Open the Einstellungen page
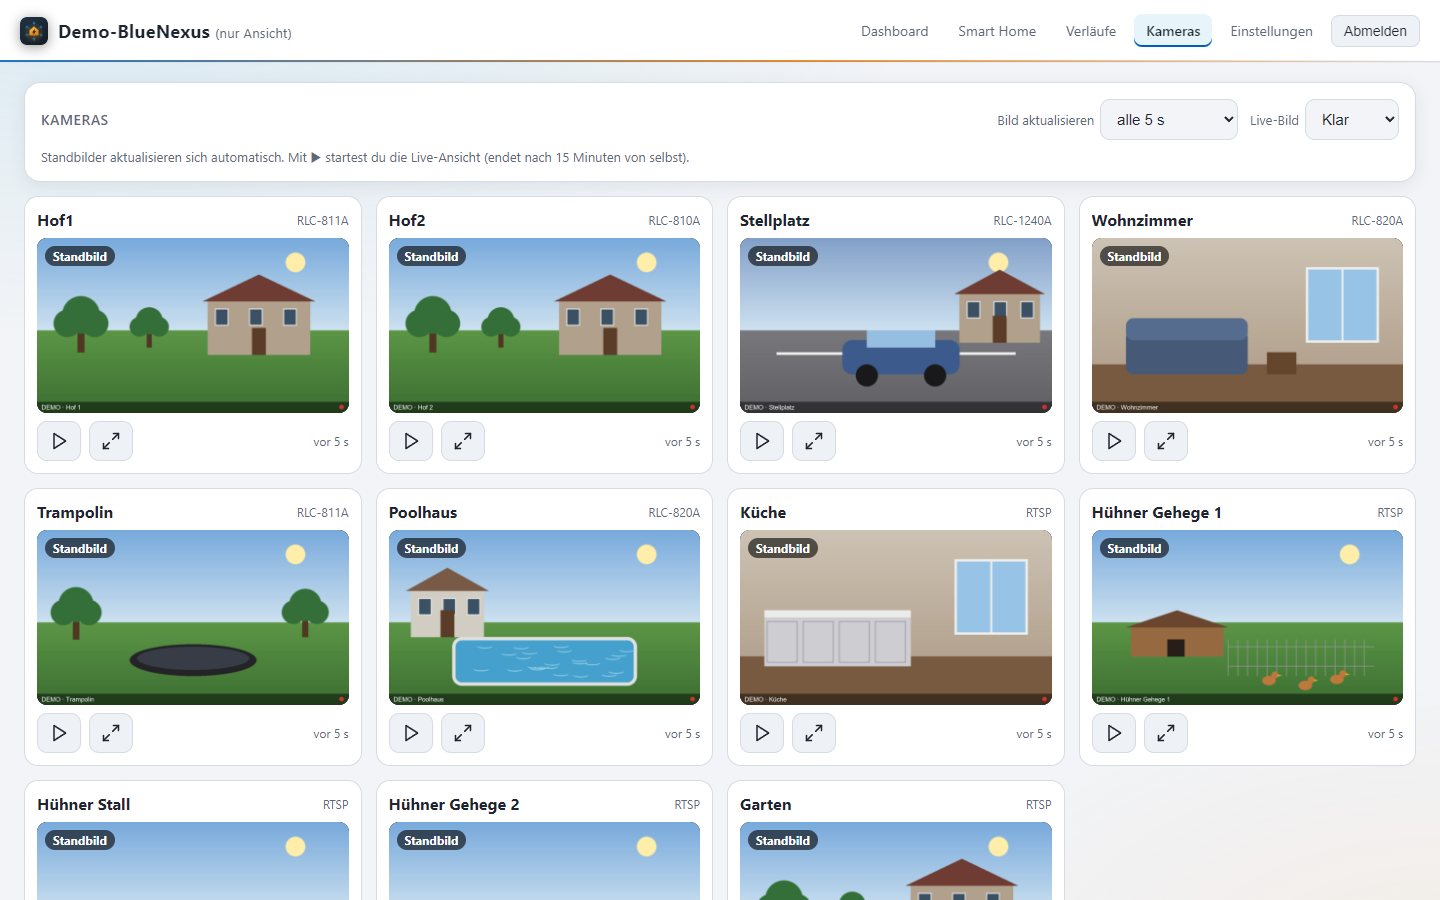The height and width of the screenshot is (900, 1440). pos(1271,31)
